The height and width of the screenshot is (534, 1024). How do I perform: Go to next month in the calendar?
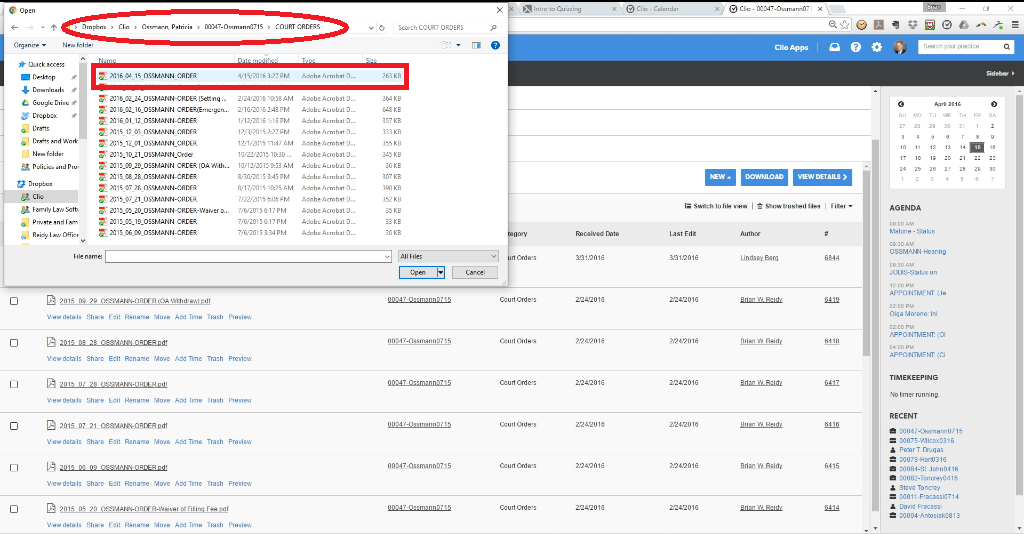993,104
